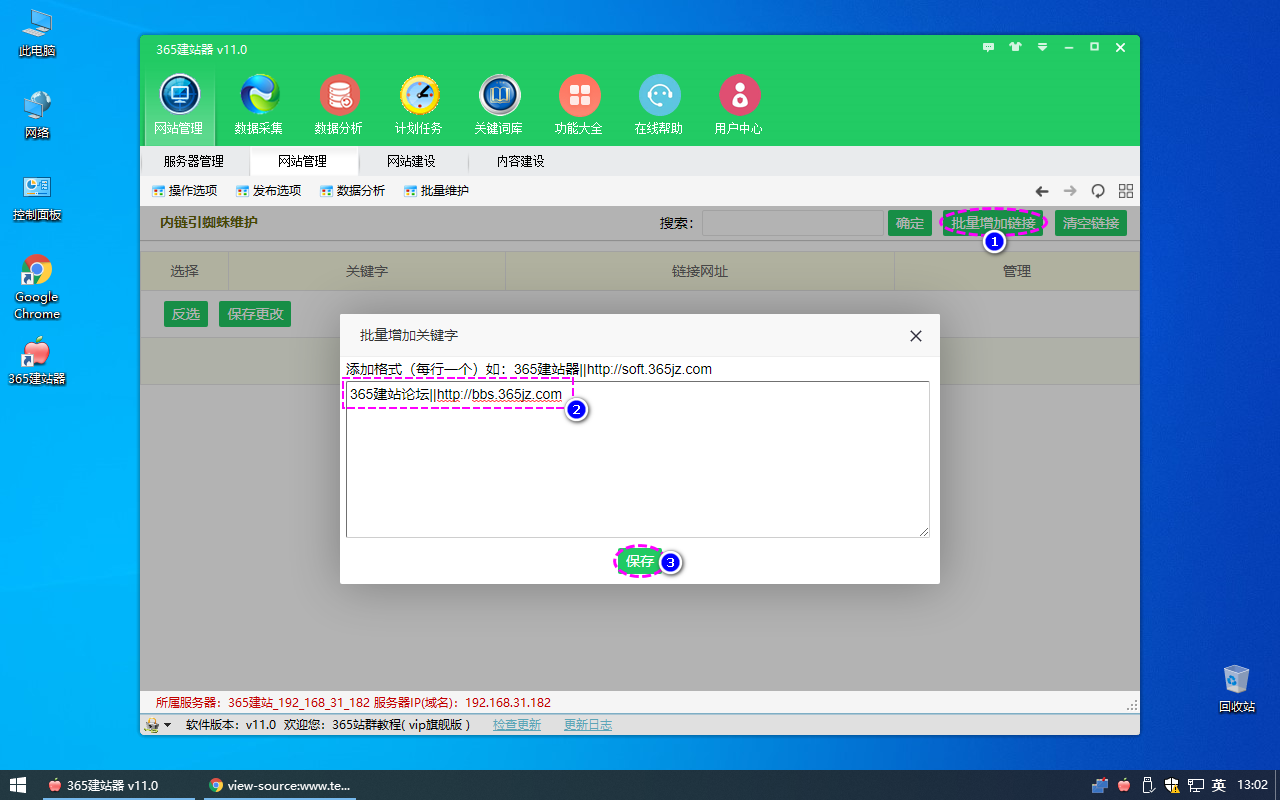Click the 所属服务器 status text line
Viewport: 1280px width, 800px height.
[x=353, y=703]
